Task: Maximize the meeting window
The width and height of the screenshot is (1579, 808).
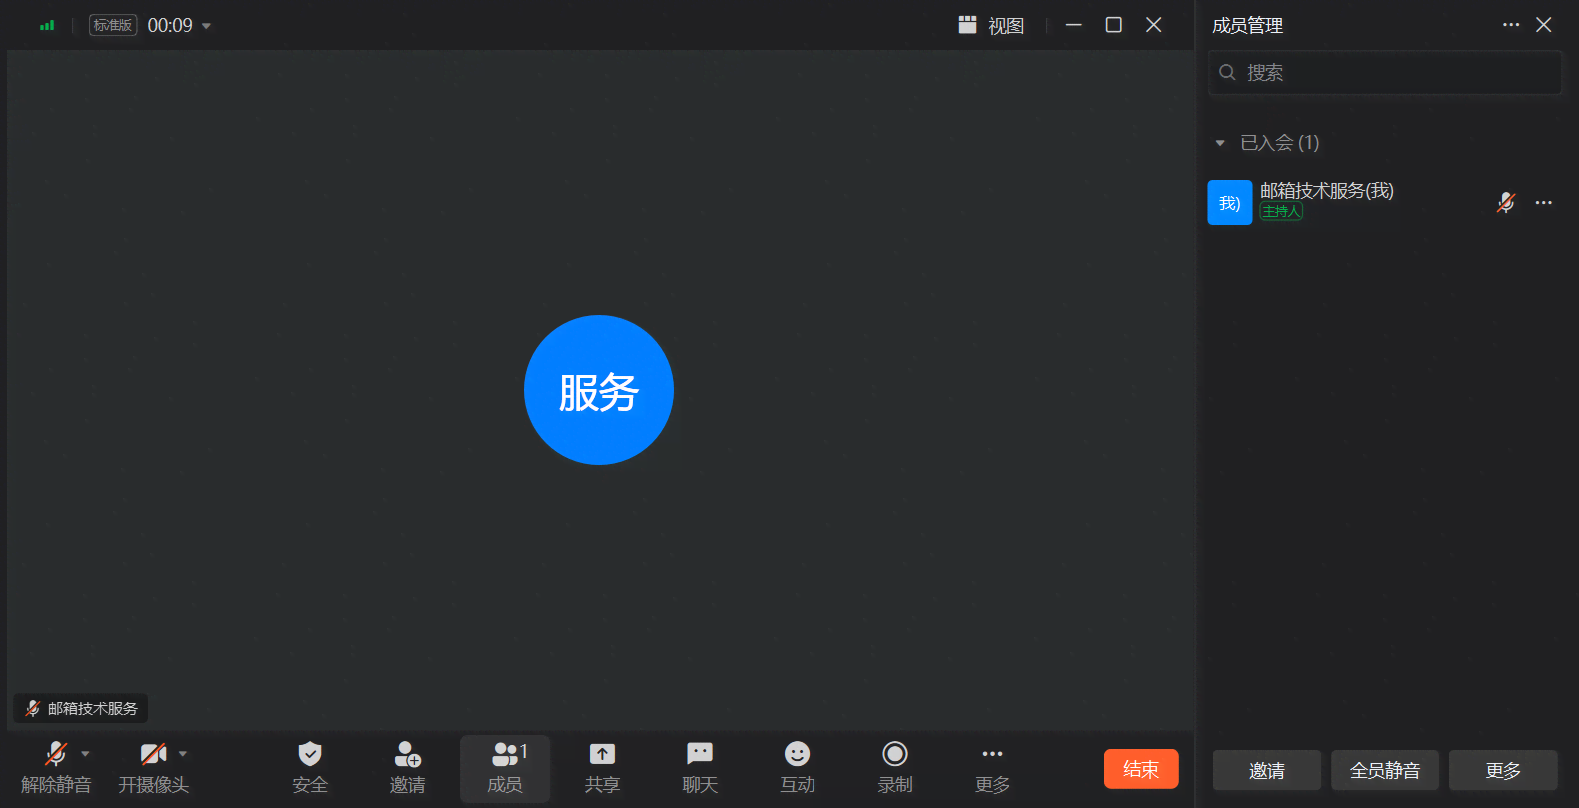Action: point(1113,25)
